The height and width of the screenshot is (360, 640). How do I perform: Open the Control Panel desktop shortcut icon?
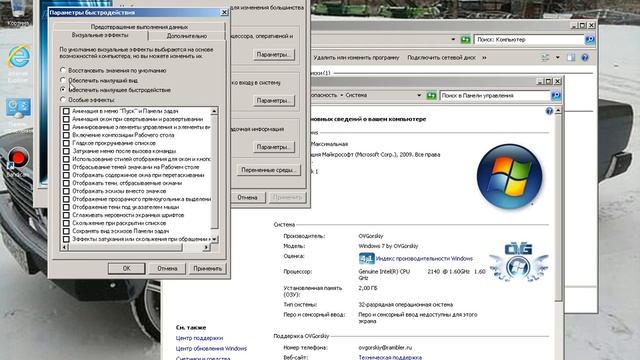point(18,109)
